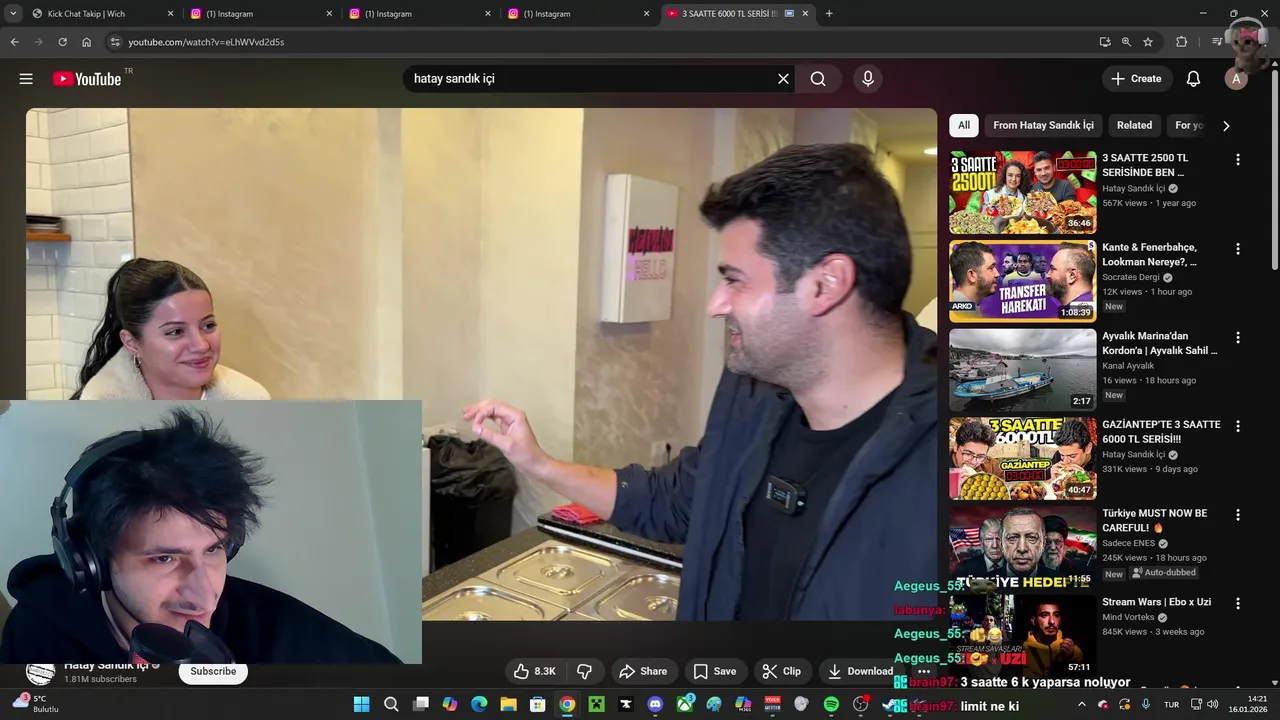Select the From Hatay Sandık İçi chip

click(1043, 125)
